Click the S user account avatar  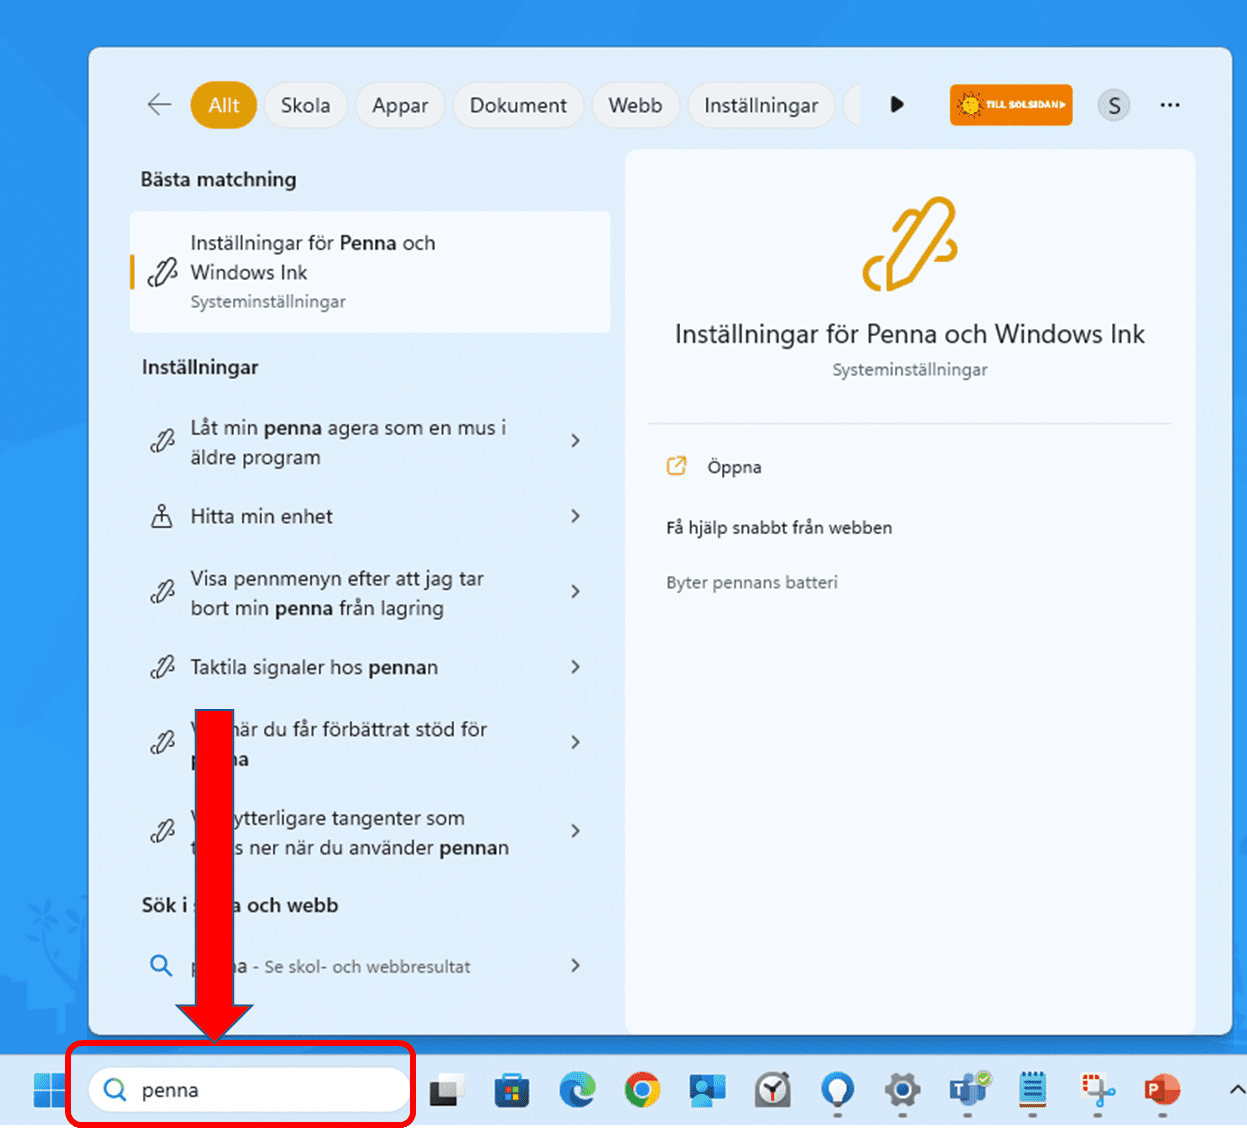click(1114, 105)
